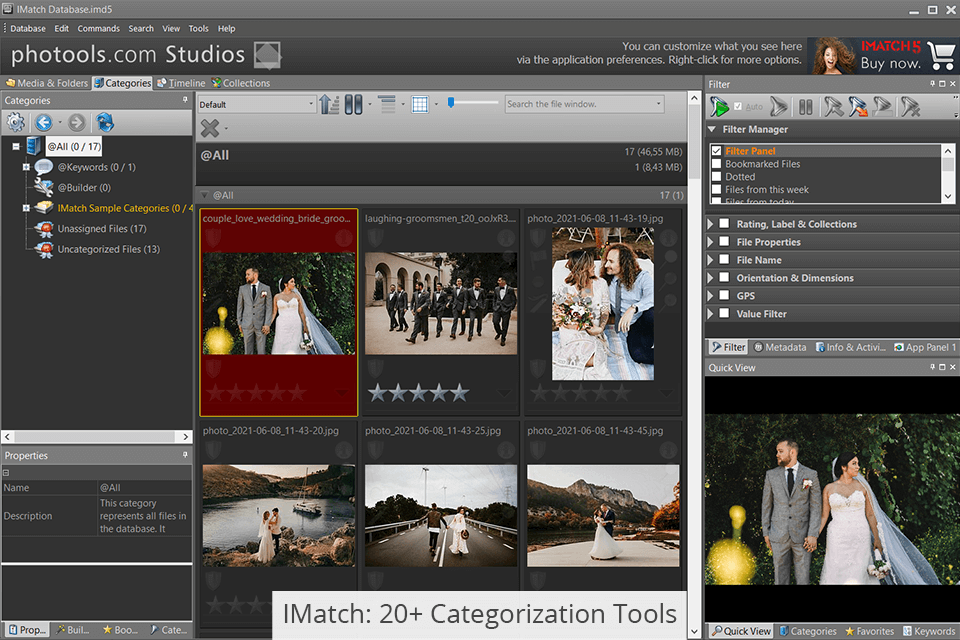Select the laughing-groomsmen photo thumbnail
This screenshot has width=960, height=640.
click(441, 303)
